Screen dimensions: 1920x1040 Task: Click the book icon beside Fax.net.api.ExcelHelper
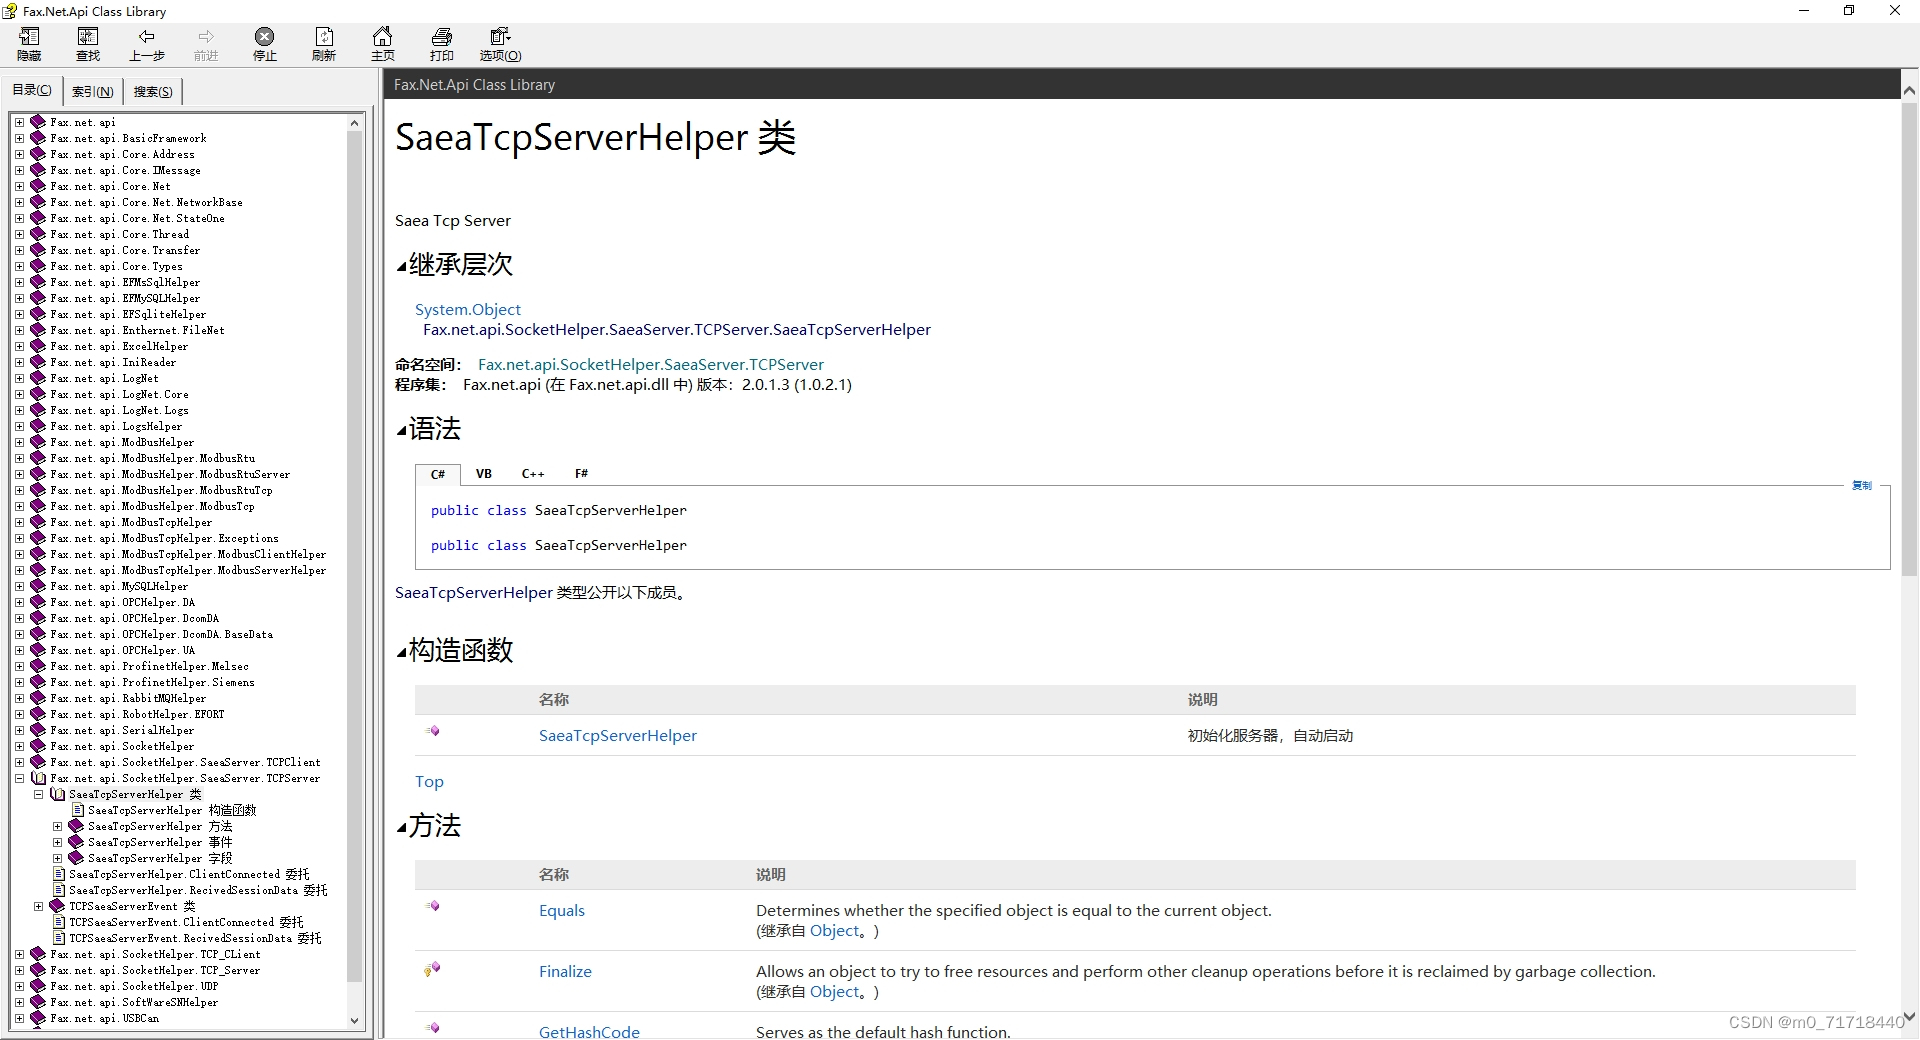[38, 346]
